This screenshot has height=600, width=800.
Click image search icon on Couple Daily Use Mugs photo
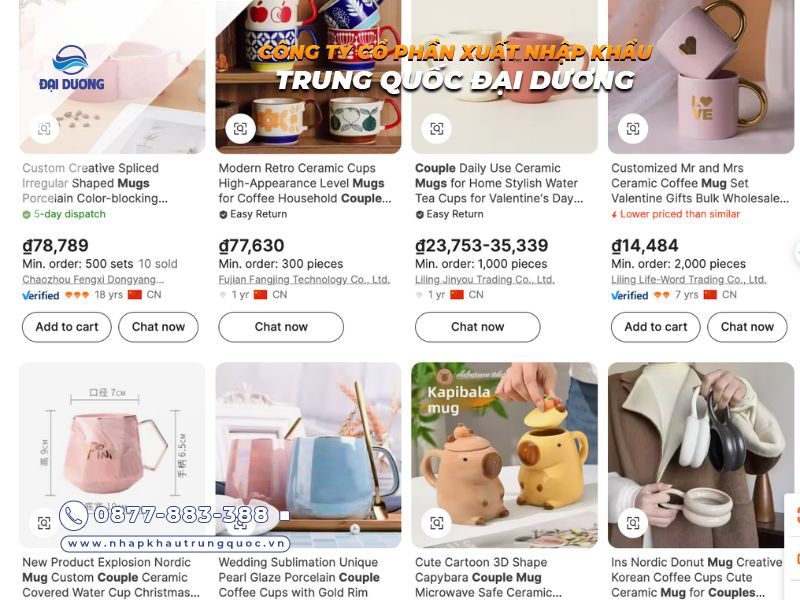(437, 129)
